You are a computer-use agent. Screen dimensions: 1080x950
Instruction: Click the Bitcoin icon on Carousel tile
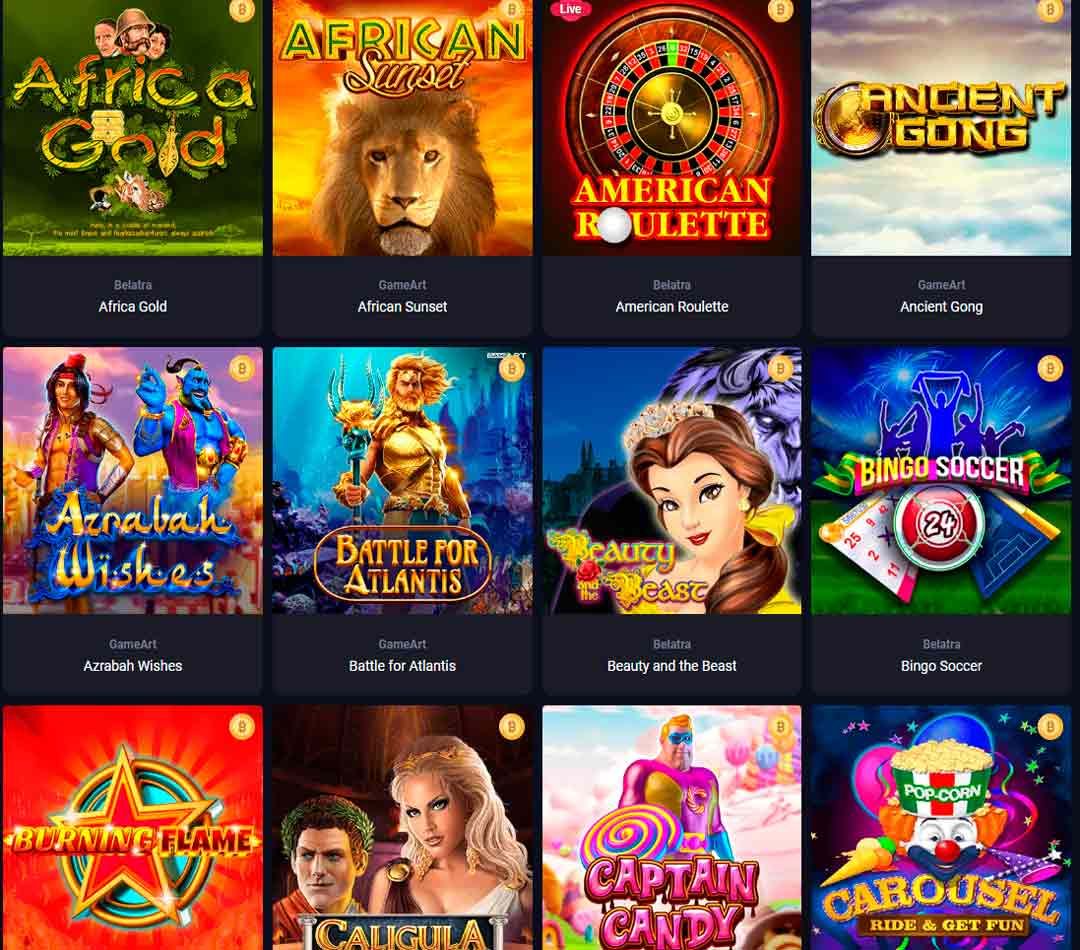(1050, 727)
